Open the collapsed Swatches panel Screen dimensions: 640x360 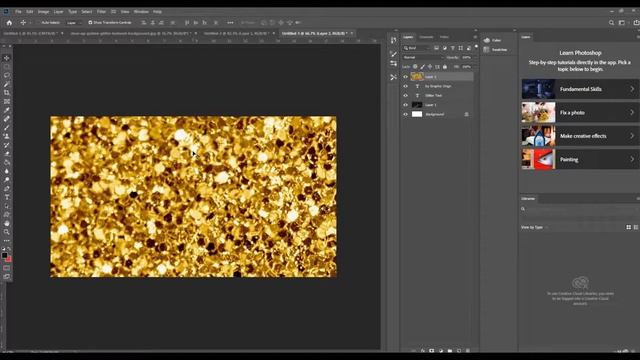495,49
